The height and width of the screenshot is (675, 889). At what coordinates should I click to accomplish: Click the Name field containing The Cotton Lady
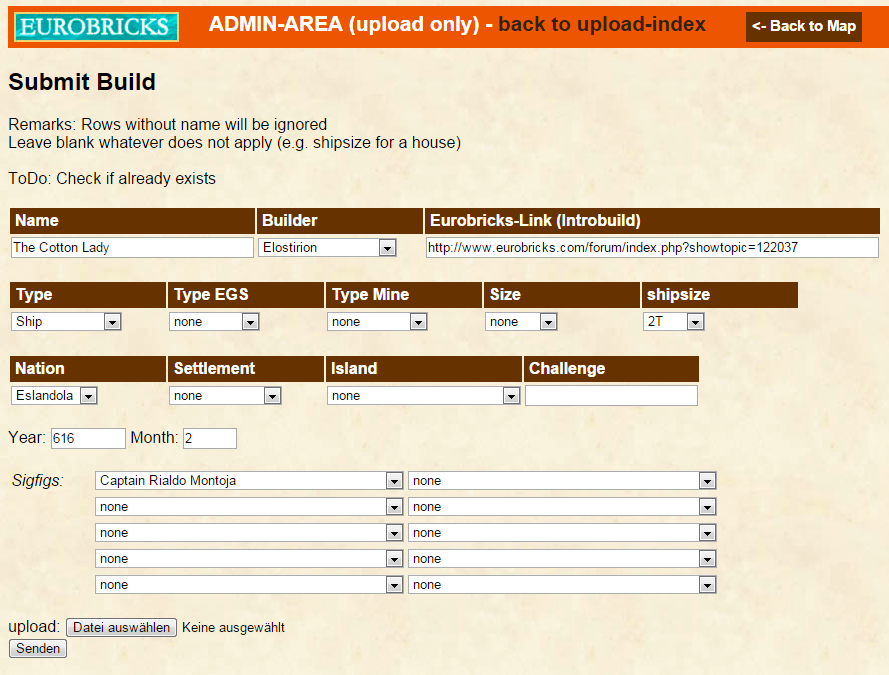132,247
